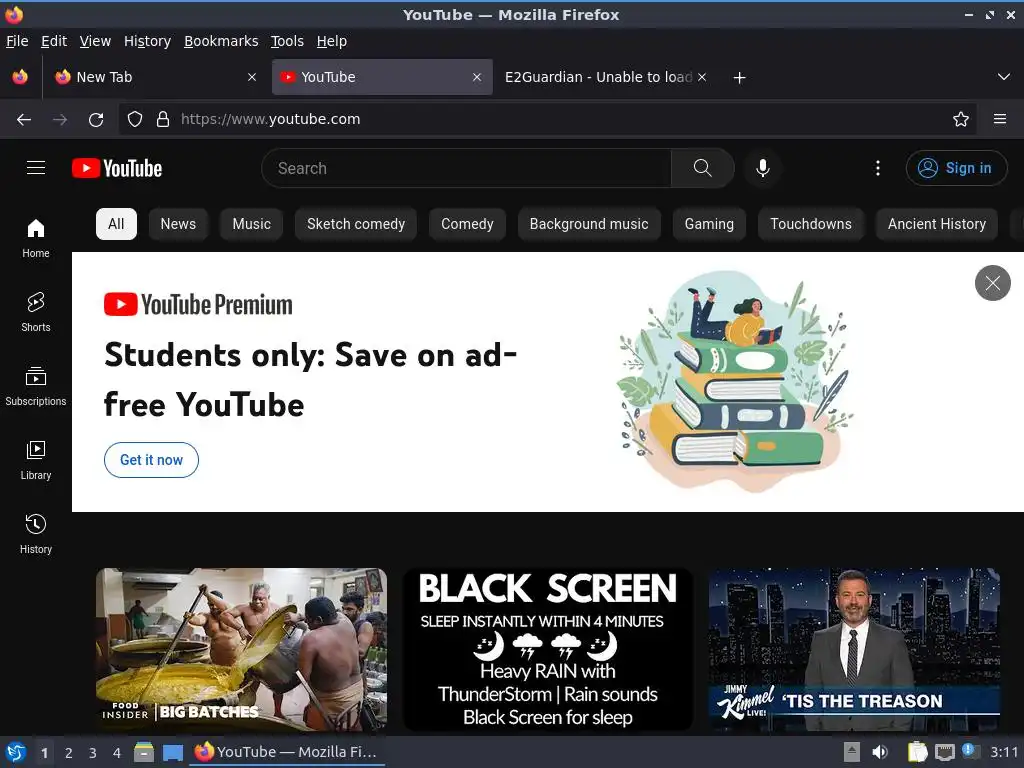Viewport: 1024px width, 768px height.
Task: Select the Background music chip
Action: click(x=589, y=224)
